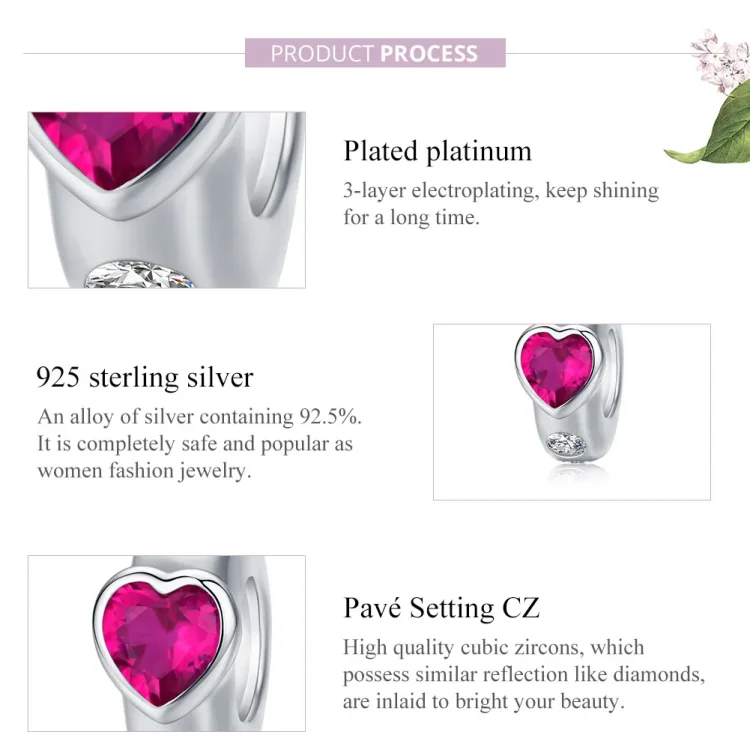Click the "Plated platinum" heading
The image size is (750, 750).
pyautogui.click(x=437, y=151)
